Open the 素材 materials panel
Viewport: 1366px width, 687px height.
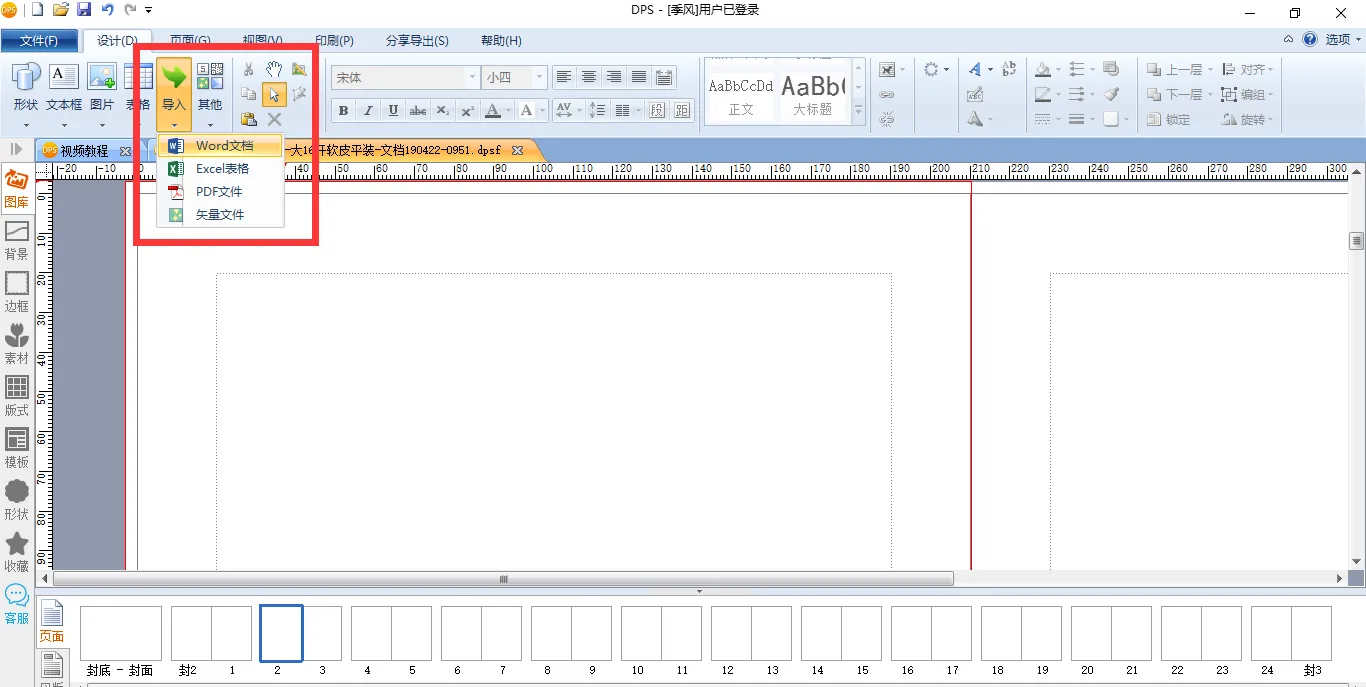click(16, 344)
